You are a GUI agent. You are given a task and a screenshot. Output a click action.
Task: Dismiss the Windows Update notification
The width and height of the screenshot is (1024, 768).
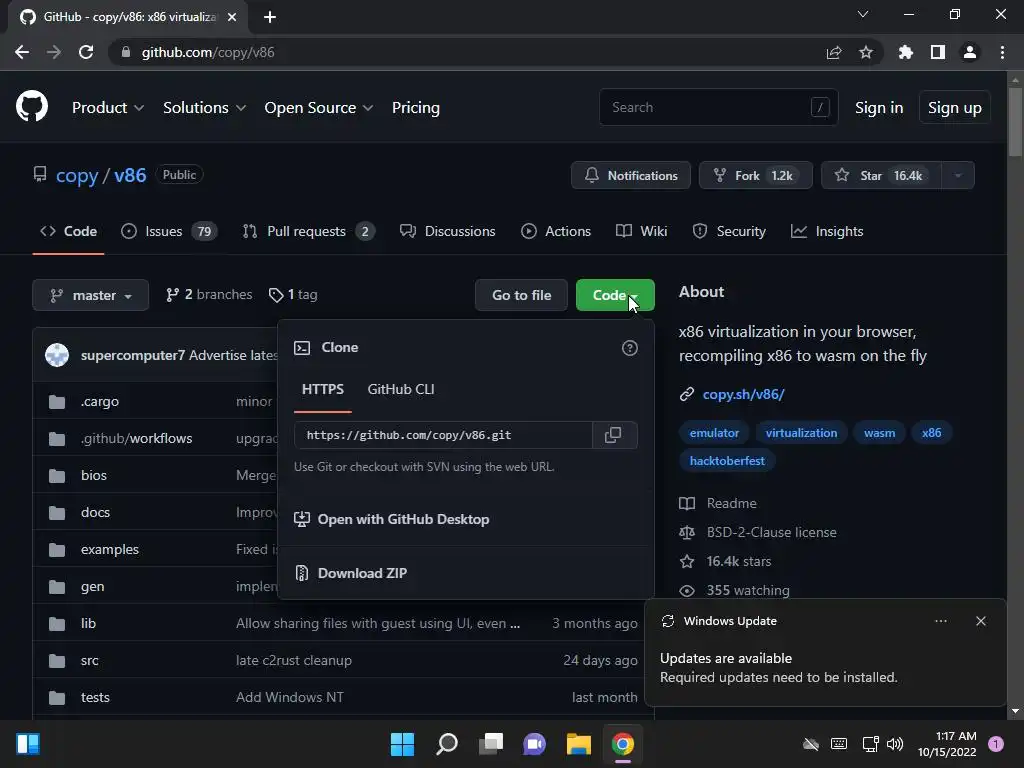[981, 621]
